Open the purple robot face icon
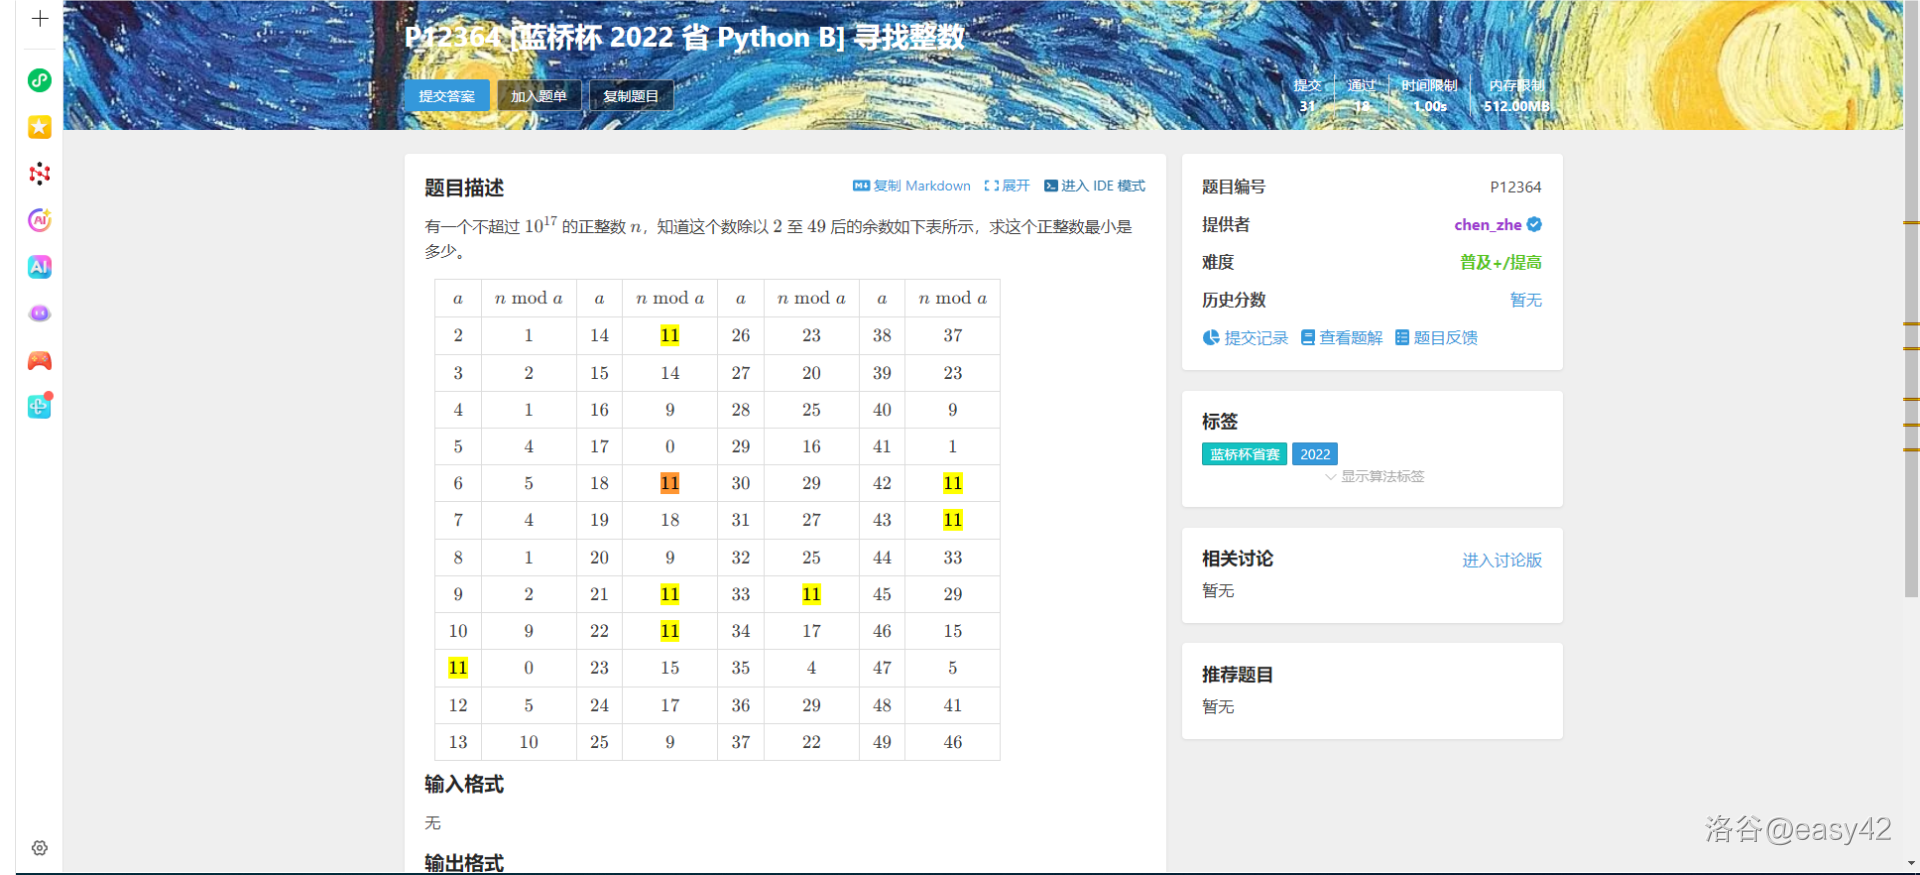 [x=39, y=314]
